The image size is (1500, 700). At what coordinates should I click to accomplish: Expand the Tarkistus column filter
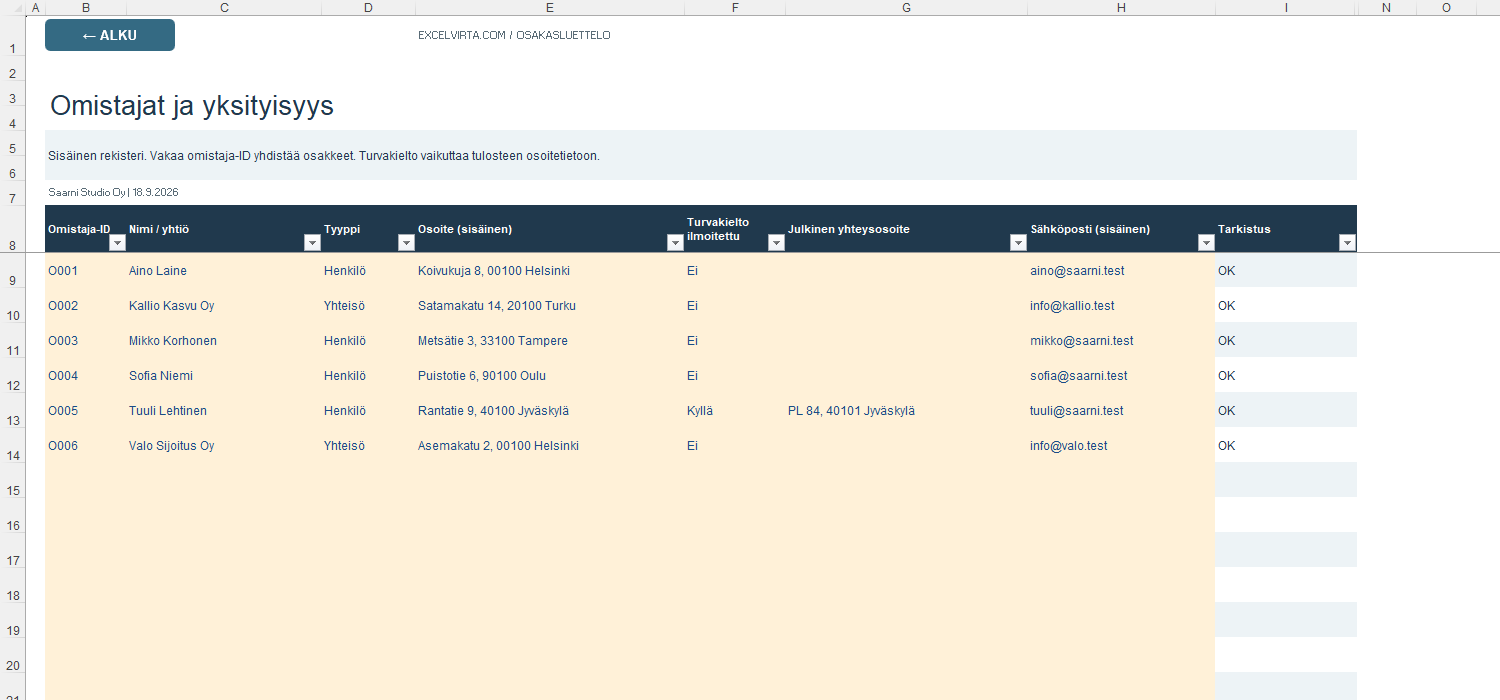(1347, 243)
